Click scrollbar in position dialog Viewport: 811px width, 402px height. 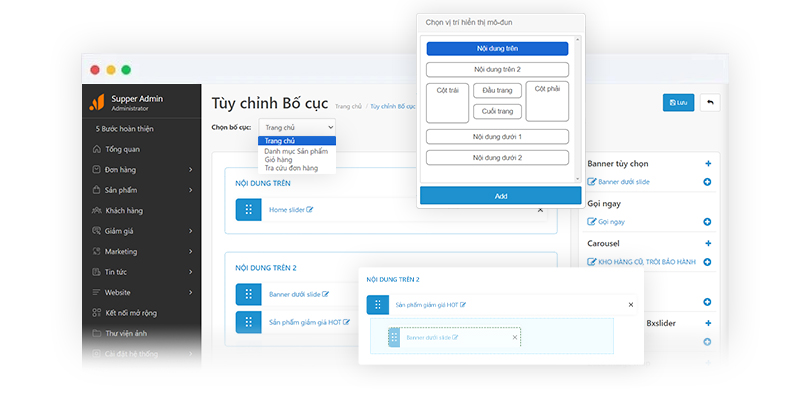coord(578,109)
